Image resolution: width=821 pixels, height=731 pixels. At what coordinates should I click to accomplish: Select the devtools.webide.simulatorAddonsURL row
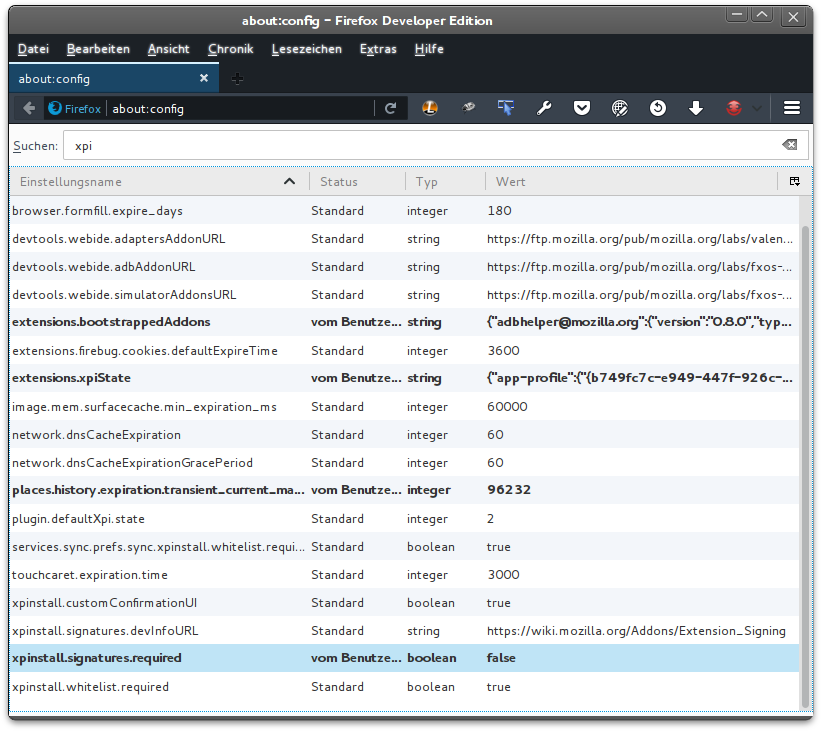404,295
